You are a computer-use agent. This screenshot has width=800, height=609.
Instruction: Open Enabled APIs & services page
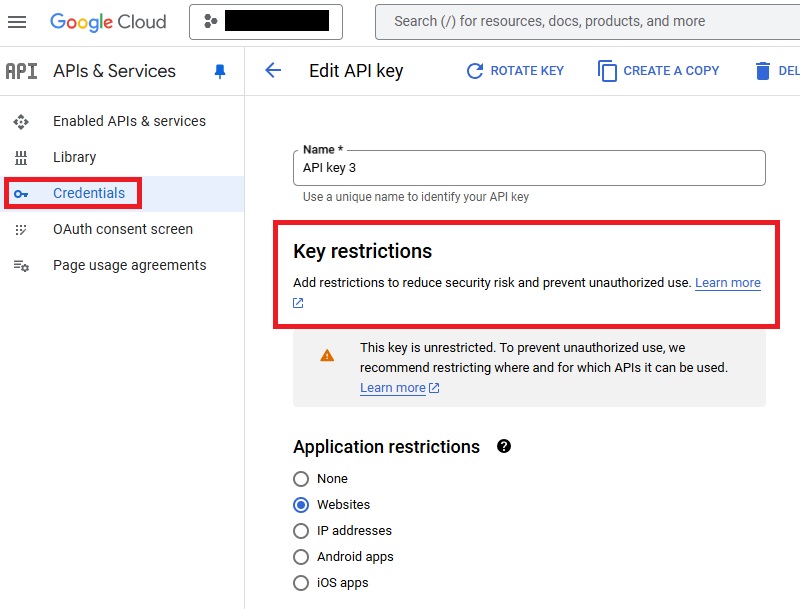[129, 121]
